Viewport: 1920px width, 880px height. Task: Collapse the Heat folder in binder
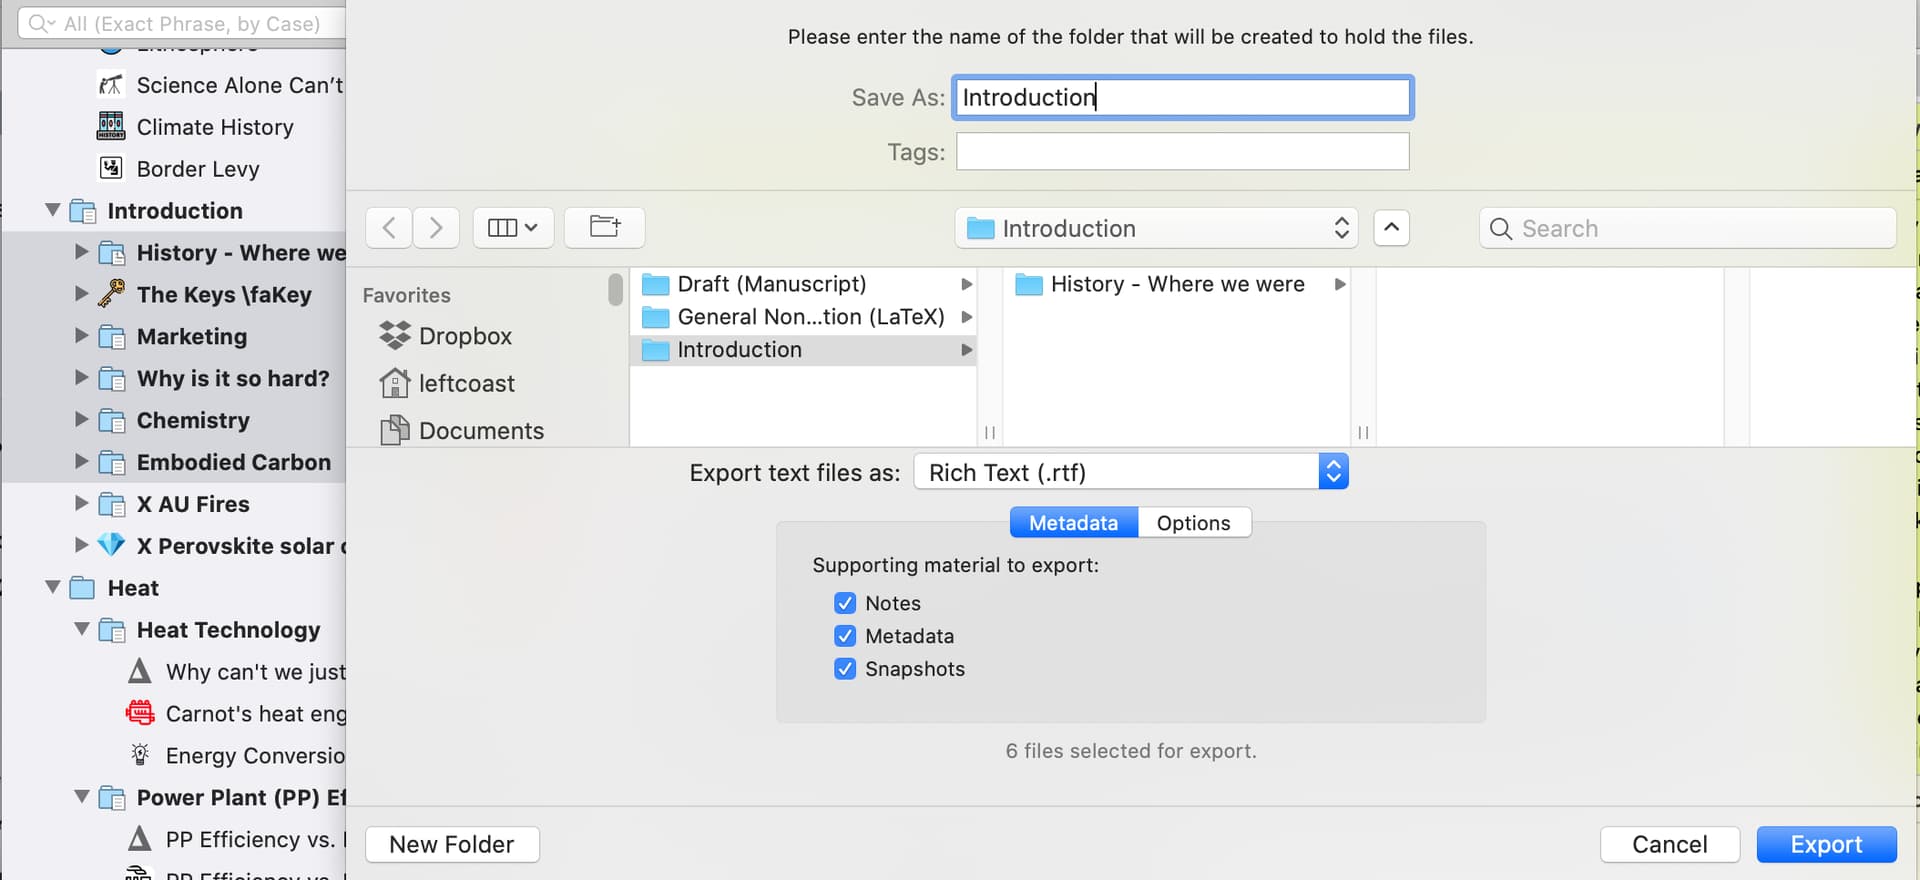pyautogui.click(x=53, y=587)
